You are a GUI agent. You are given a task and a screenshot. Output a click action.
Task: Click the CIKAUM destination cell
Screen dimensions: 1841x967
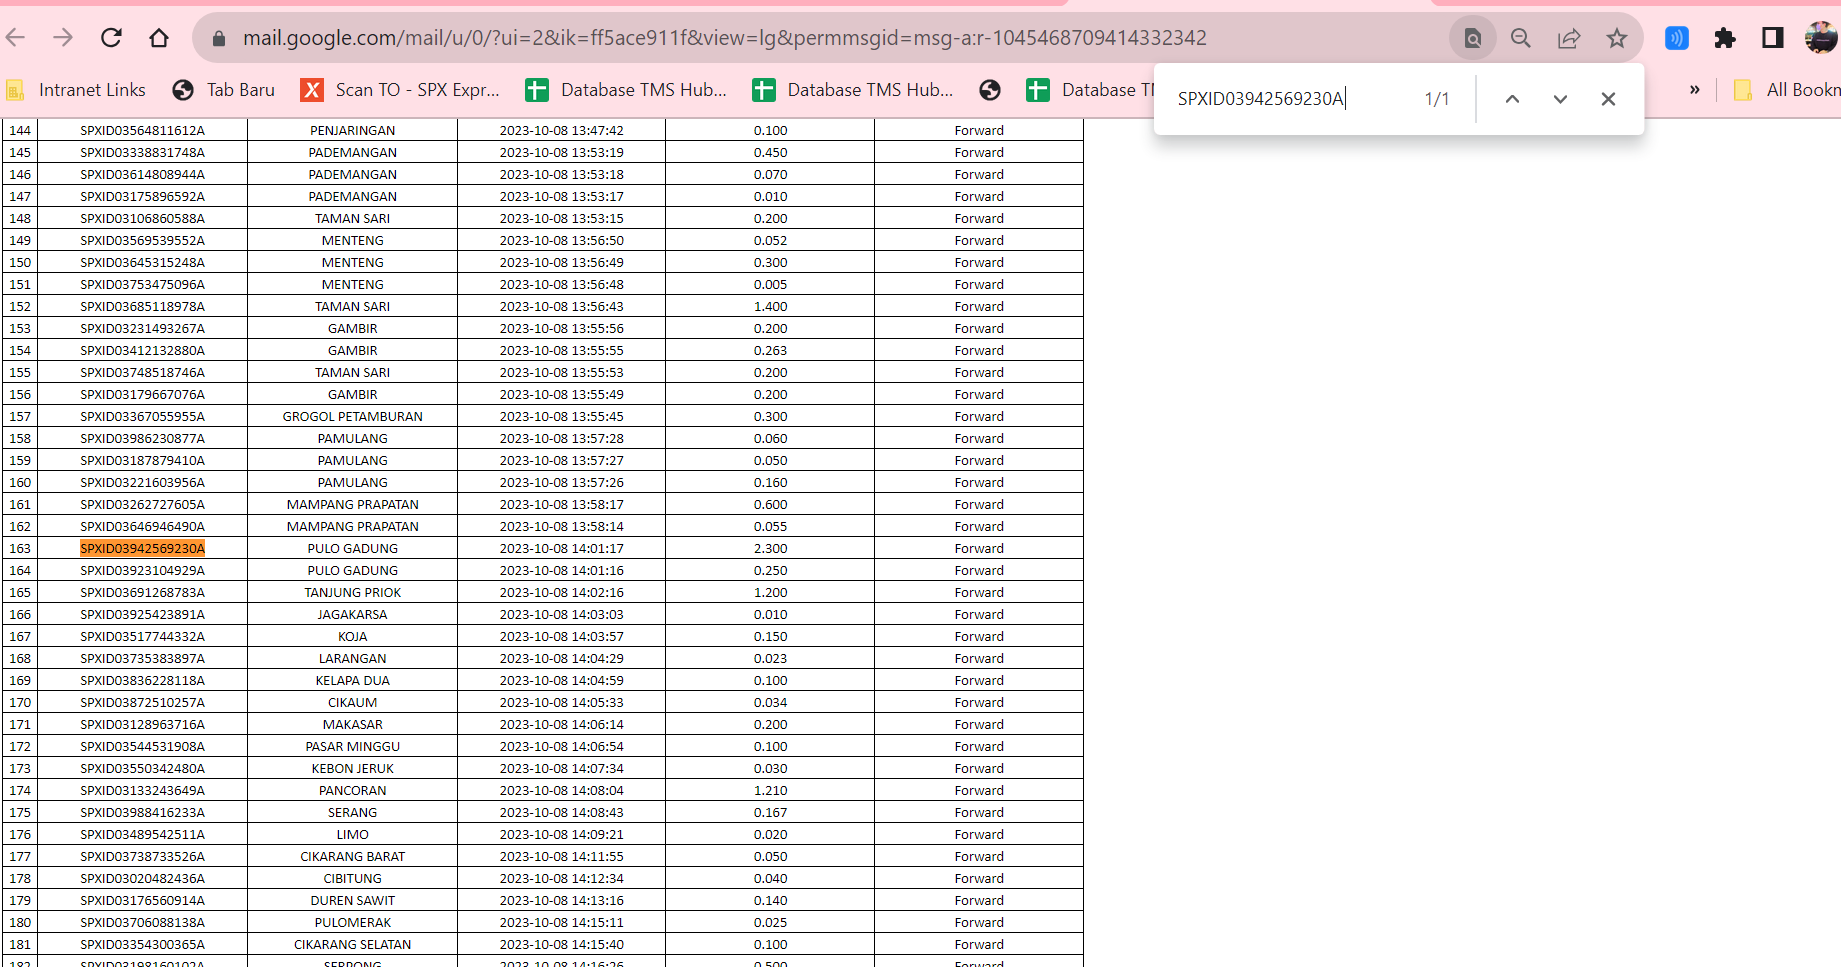pyautogui.click(x=353, y=702)
